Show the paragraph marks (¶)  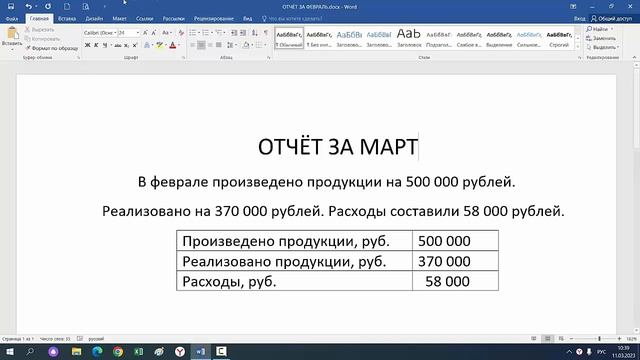(266, 33)
